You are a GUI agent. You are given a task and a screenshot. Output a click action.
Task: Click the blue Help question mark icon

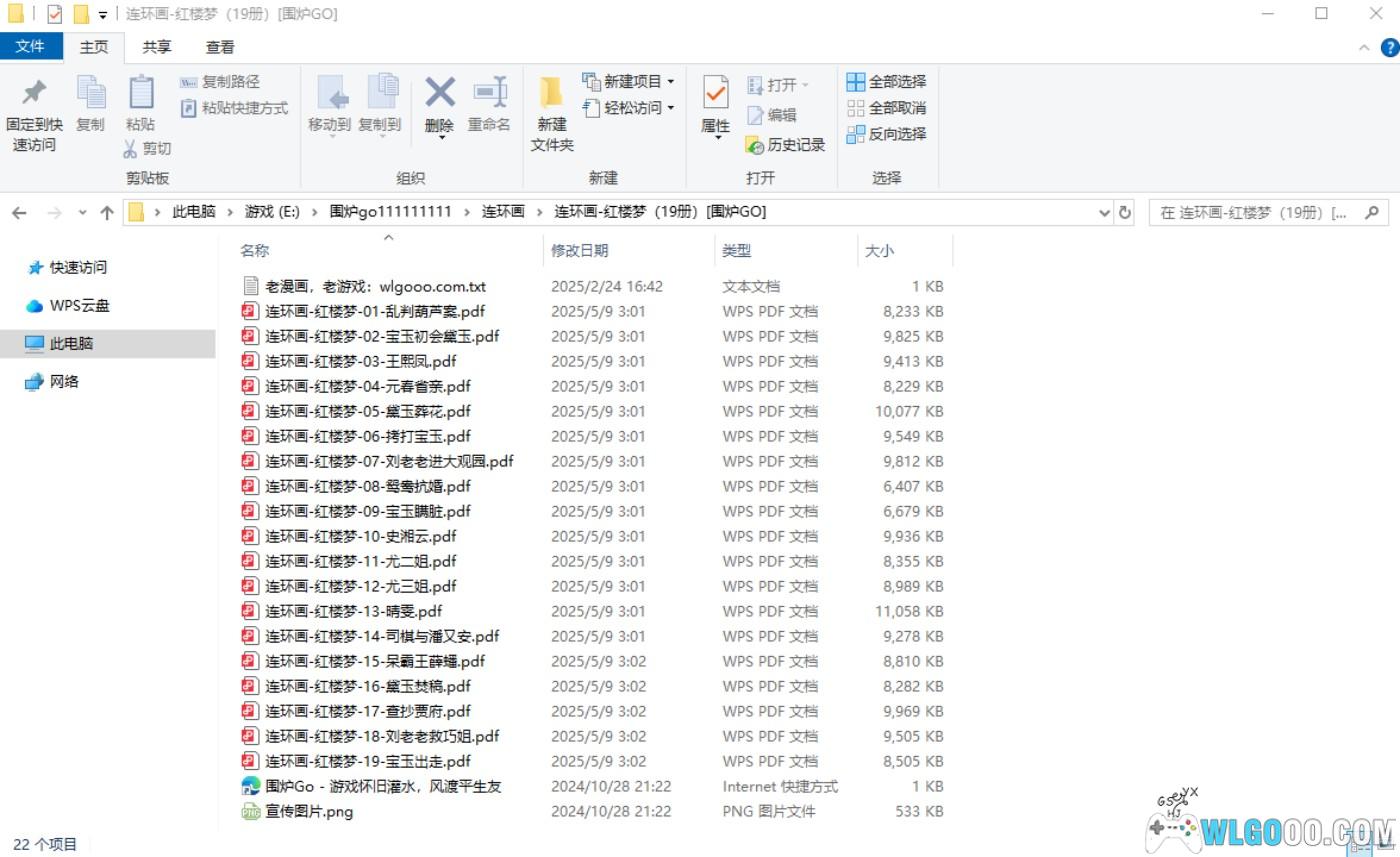1389,47
